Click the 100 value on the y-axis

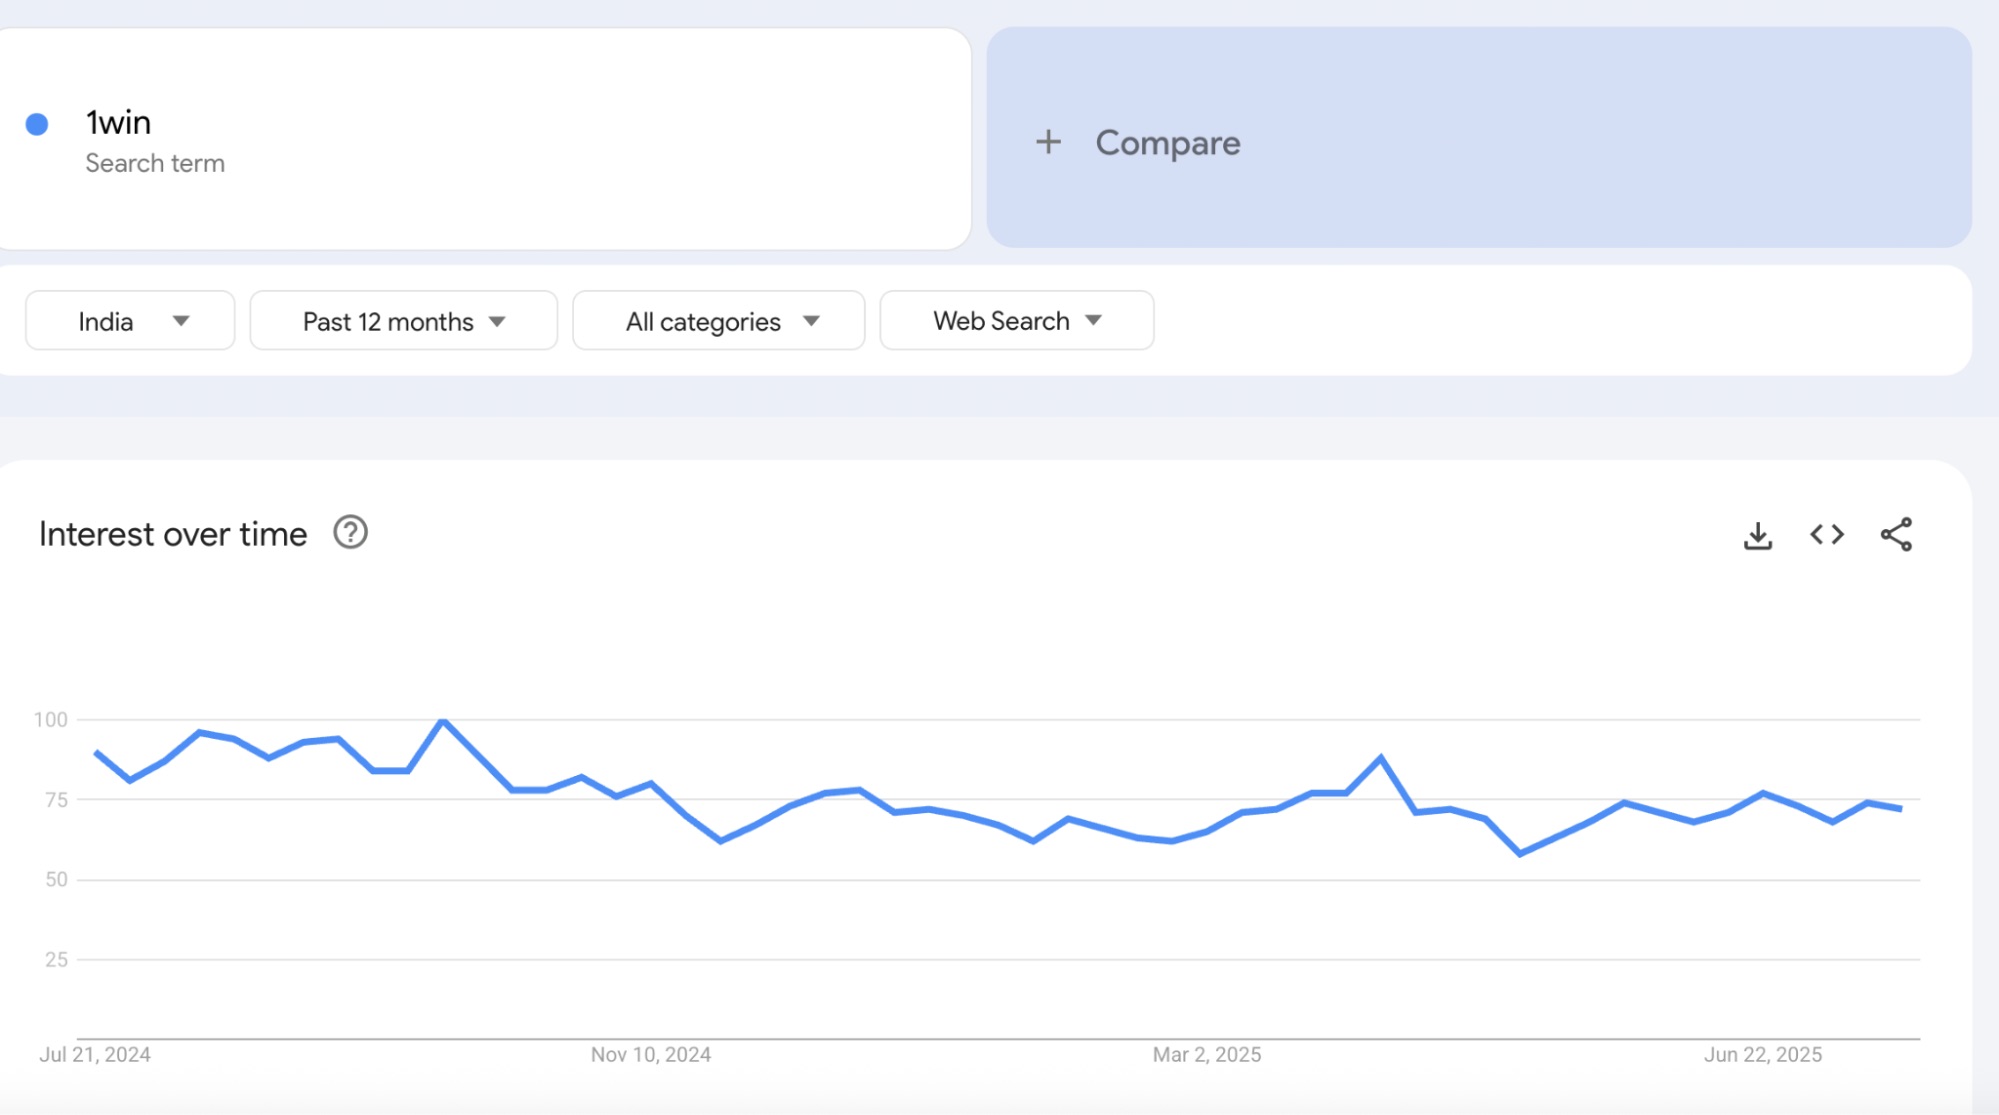pos(51,720)
